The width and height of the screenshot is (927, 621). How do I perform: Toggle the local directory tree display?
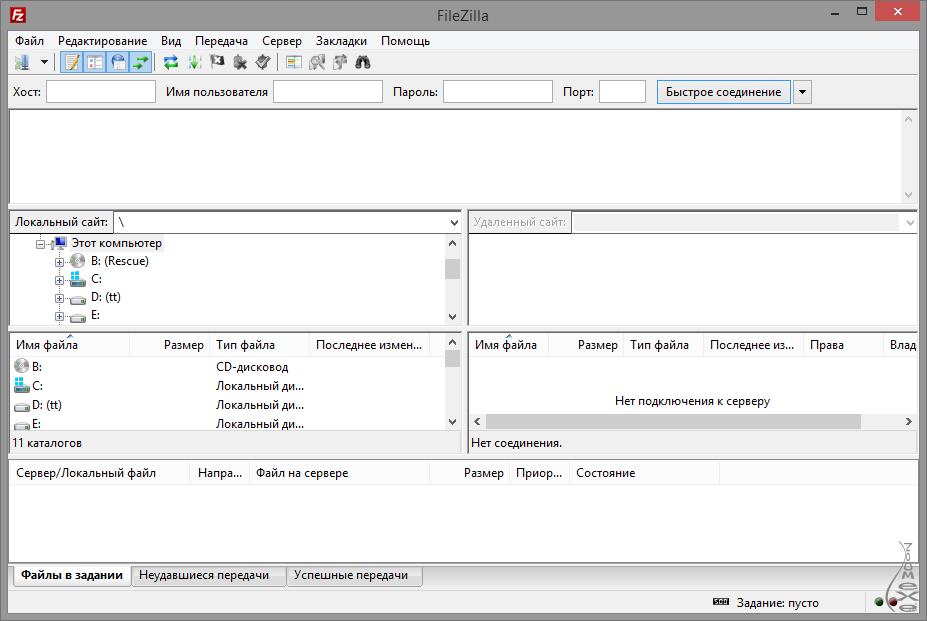click(95, 62)
